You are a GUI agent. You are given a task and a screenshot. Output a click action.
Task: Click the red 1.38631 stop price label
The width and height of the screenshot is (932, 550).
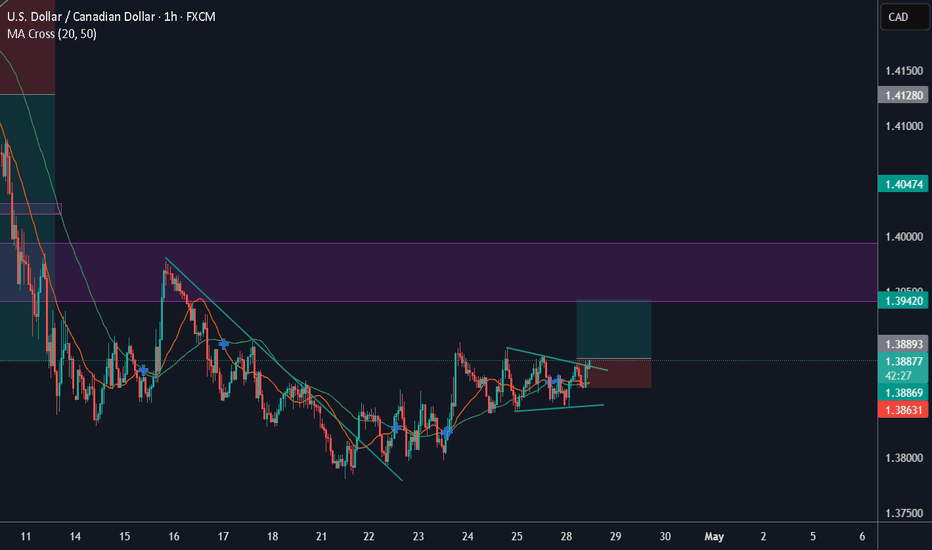[904, 410]
